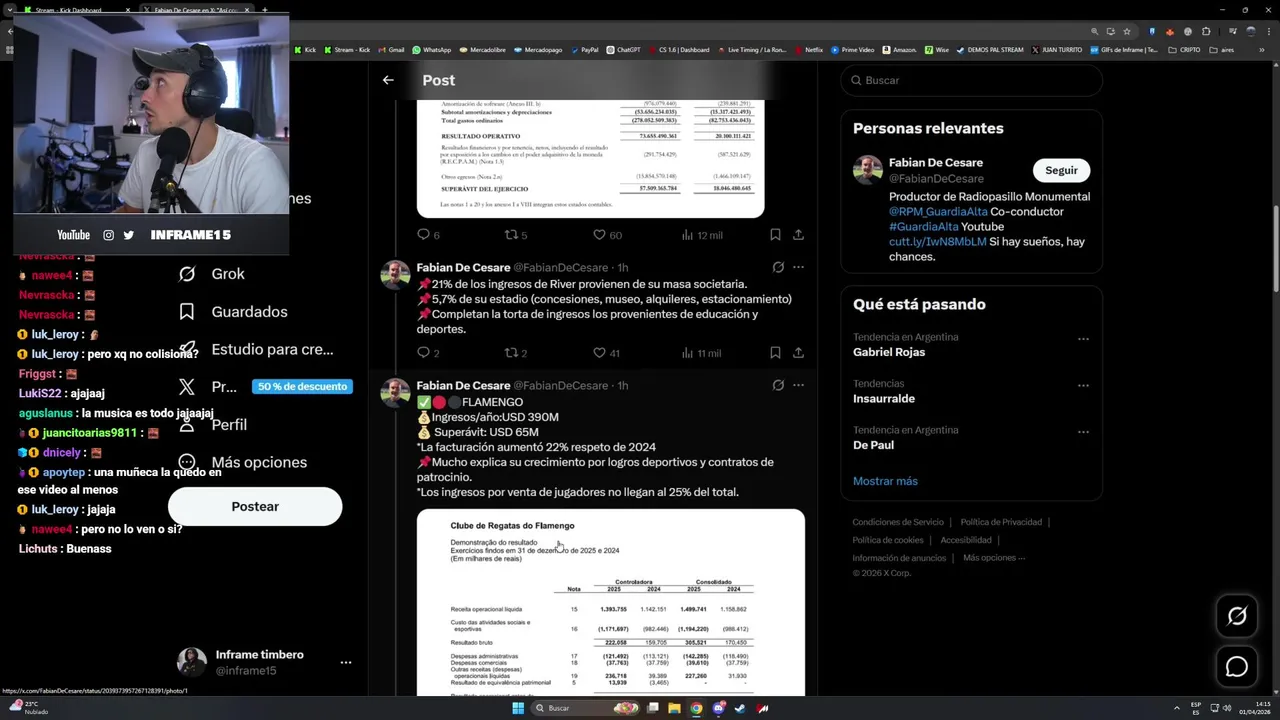Image resolution: width=1280 pixels, height=720 pixels.
Task: Click Windows taskbar Buscar search box
Action: tap(585, 708)
